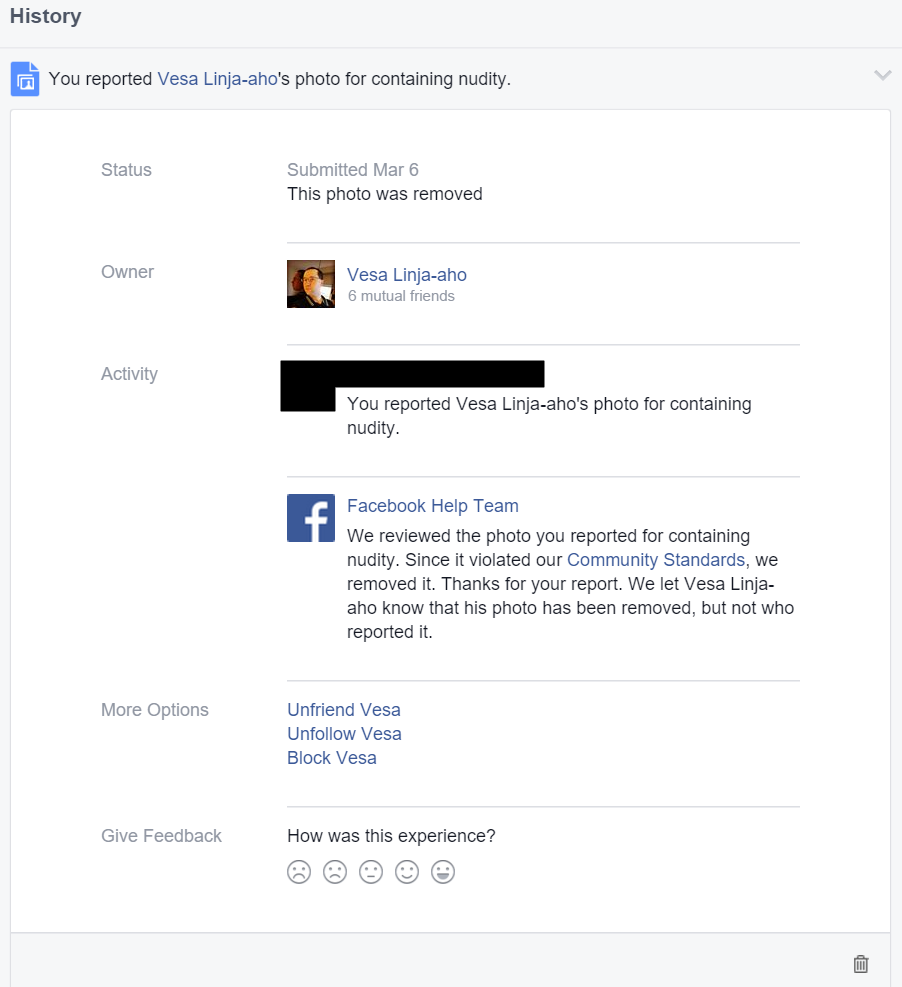Select the neutral face rating
This screenshot has width=902, height=987.
[x=371, y=872]
